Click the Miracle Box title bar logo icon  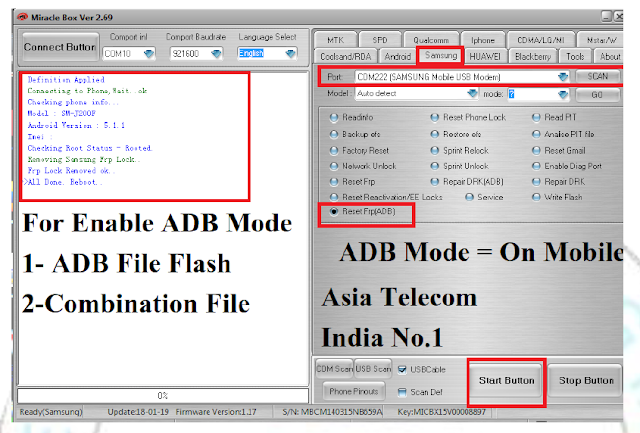(x=22, y=17)
